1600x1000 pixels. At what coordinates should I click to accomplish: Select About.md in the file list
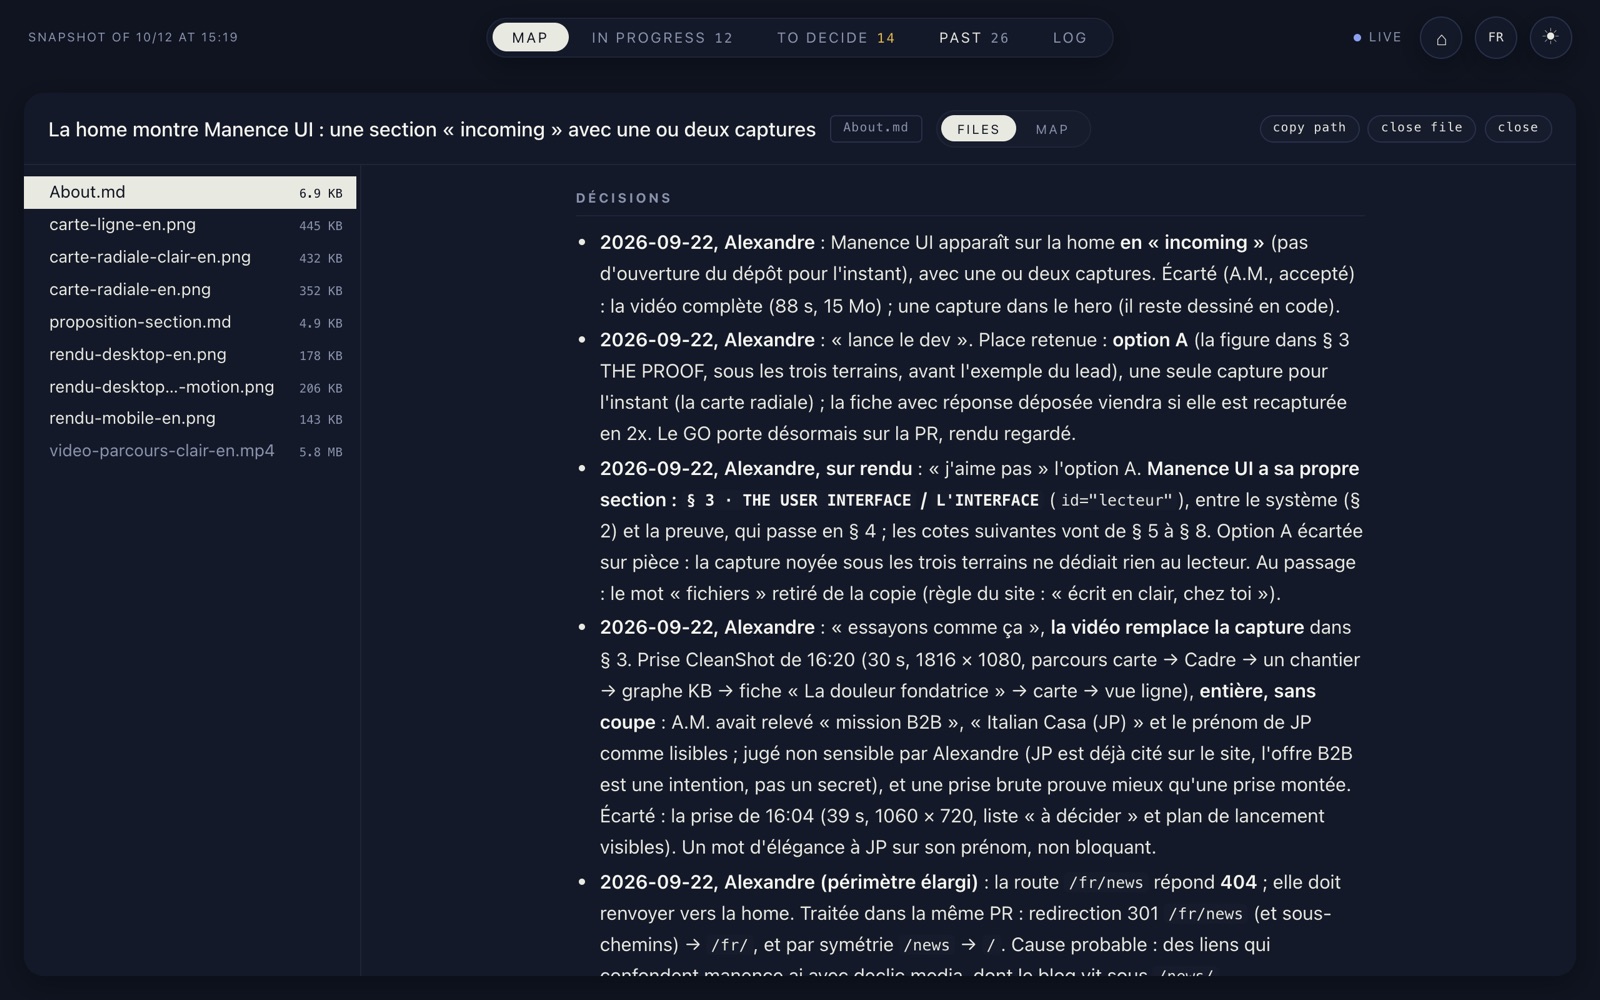click(x=190, y=193)
